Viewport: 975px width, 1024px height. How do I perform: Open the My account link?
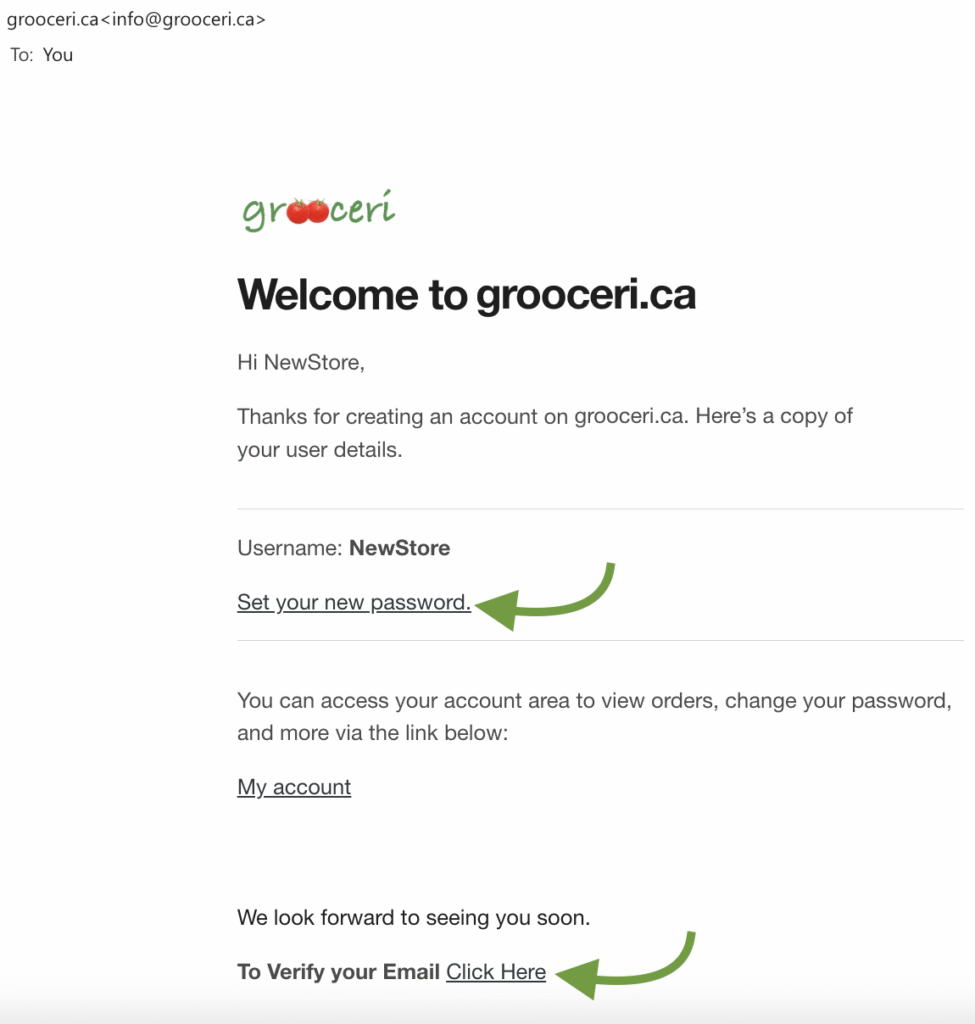click(x=294, y=787)
